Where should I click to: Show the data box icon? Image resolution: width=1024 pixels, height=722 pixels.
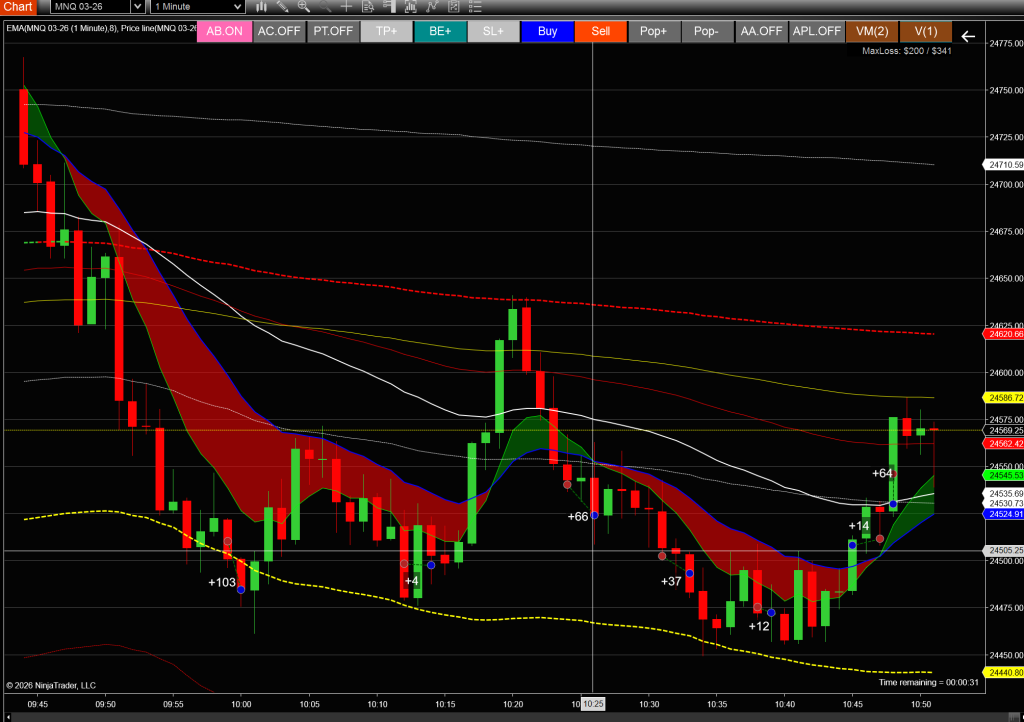tap(367, 6)
